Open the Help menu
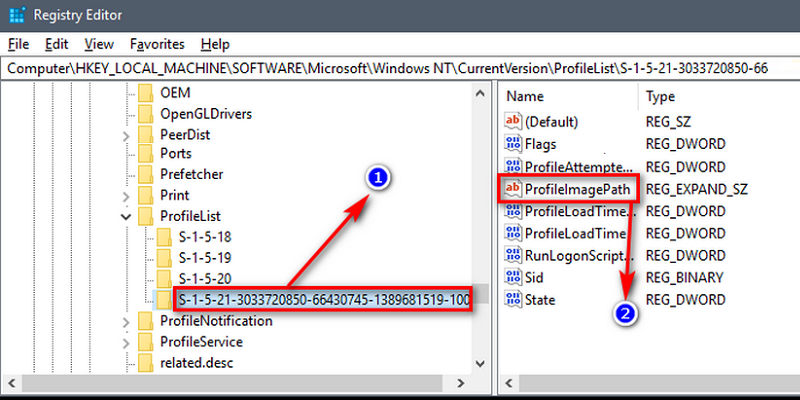 tap(215, 44)
